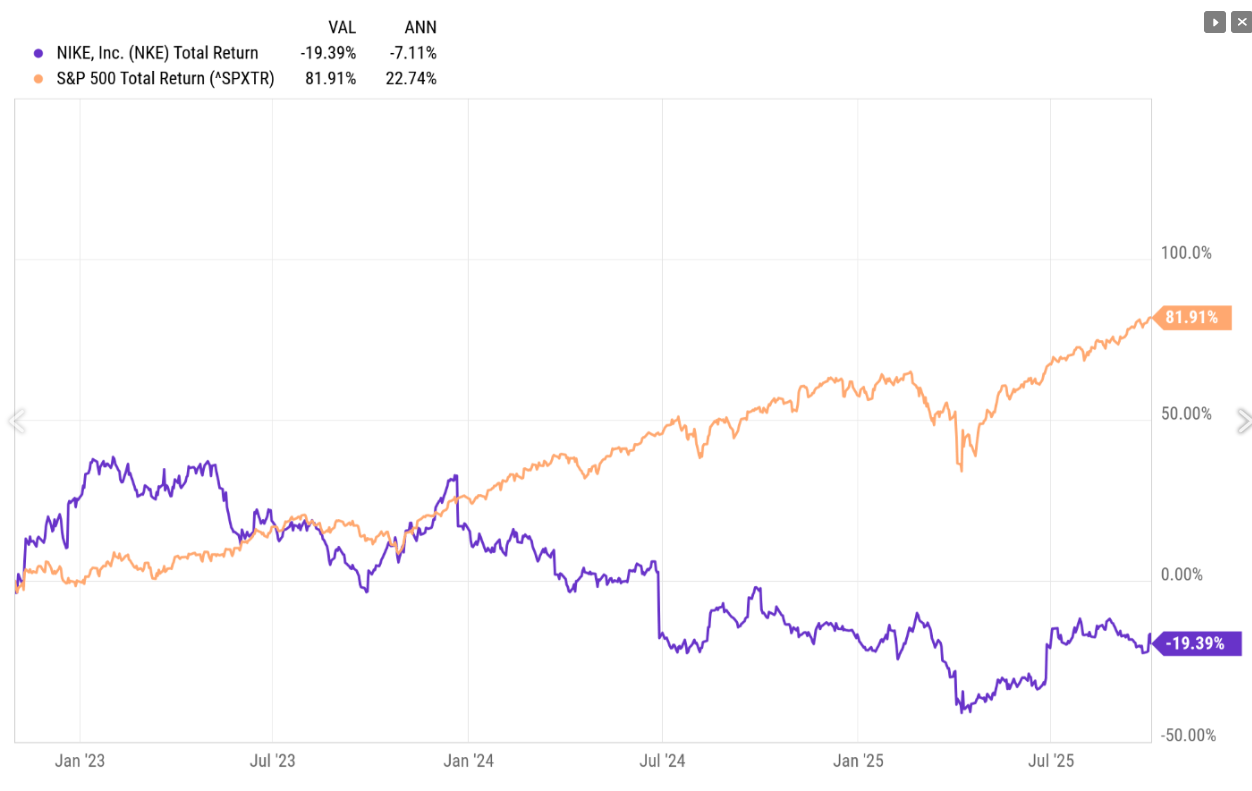Collapse the chart using the left arrow control

(16, 421)
